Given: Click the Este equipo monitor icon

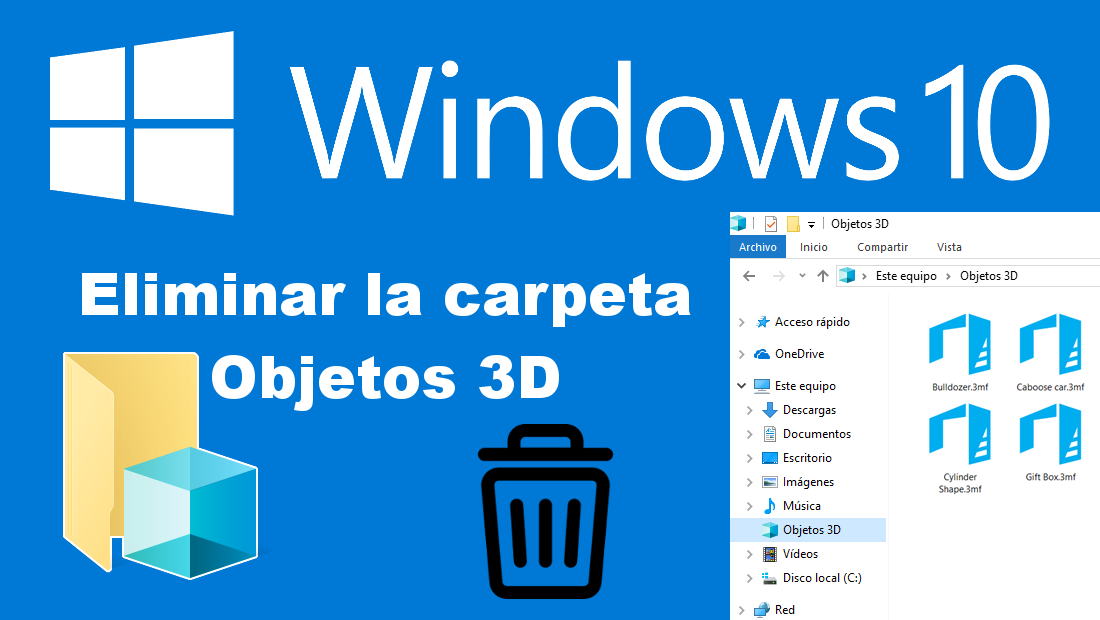Looking at the screenshot, I should pos(762,386).
